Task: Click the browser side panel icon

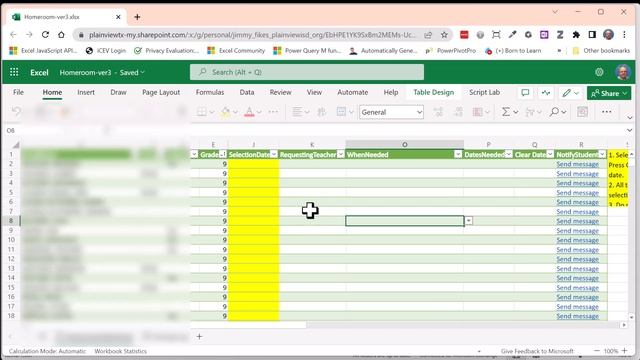Action: 592,35
